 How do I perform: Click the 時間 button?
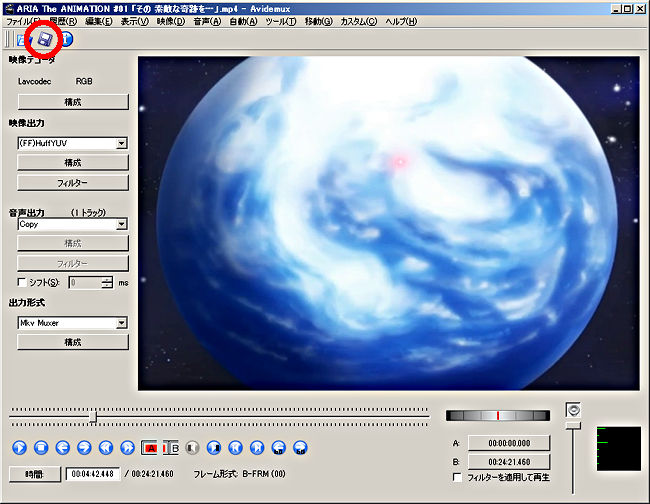click(x=35, y=474)
